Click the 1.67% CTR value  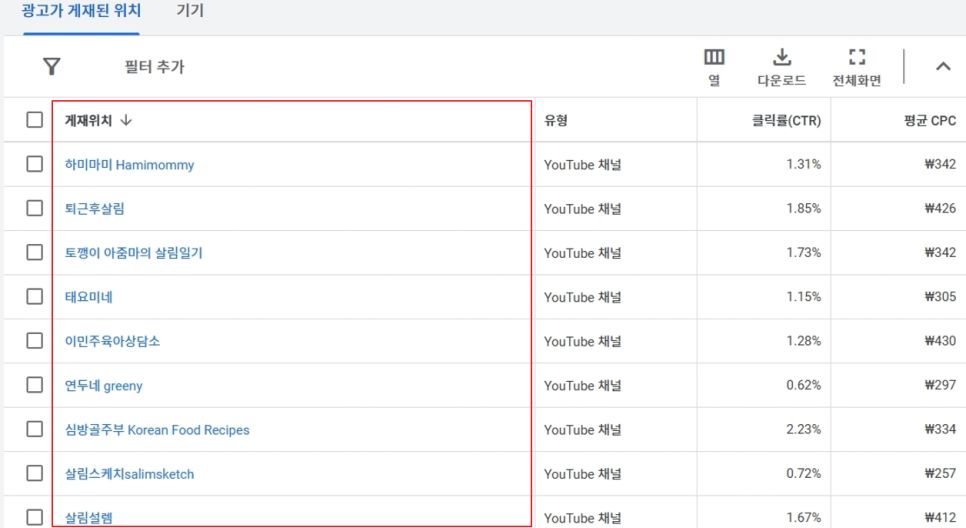803,517
